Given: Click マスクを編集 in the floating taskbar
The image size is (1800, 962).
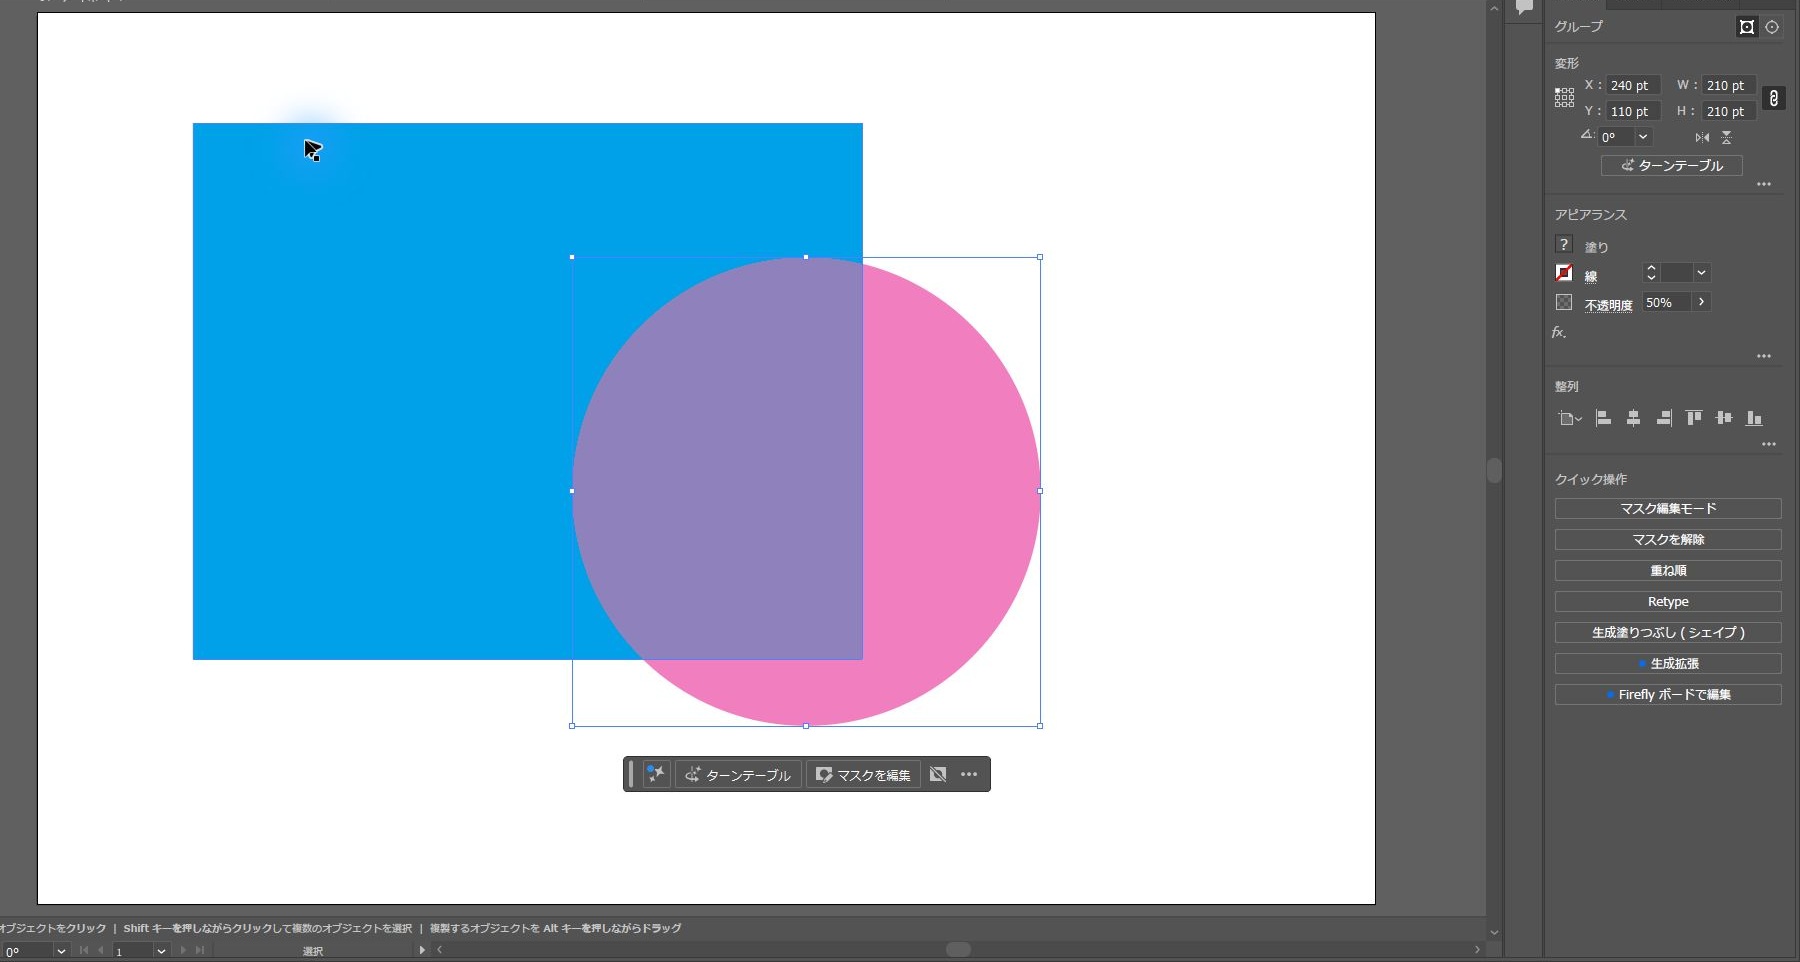Looking at the screenshot, I should point(863,775).
